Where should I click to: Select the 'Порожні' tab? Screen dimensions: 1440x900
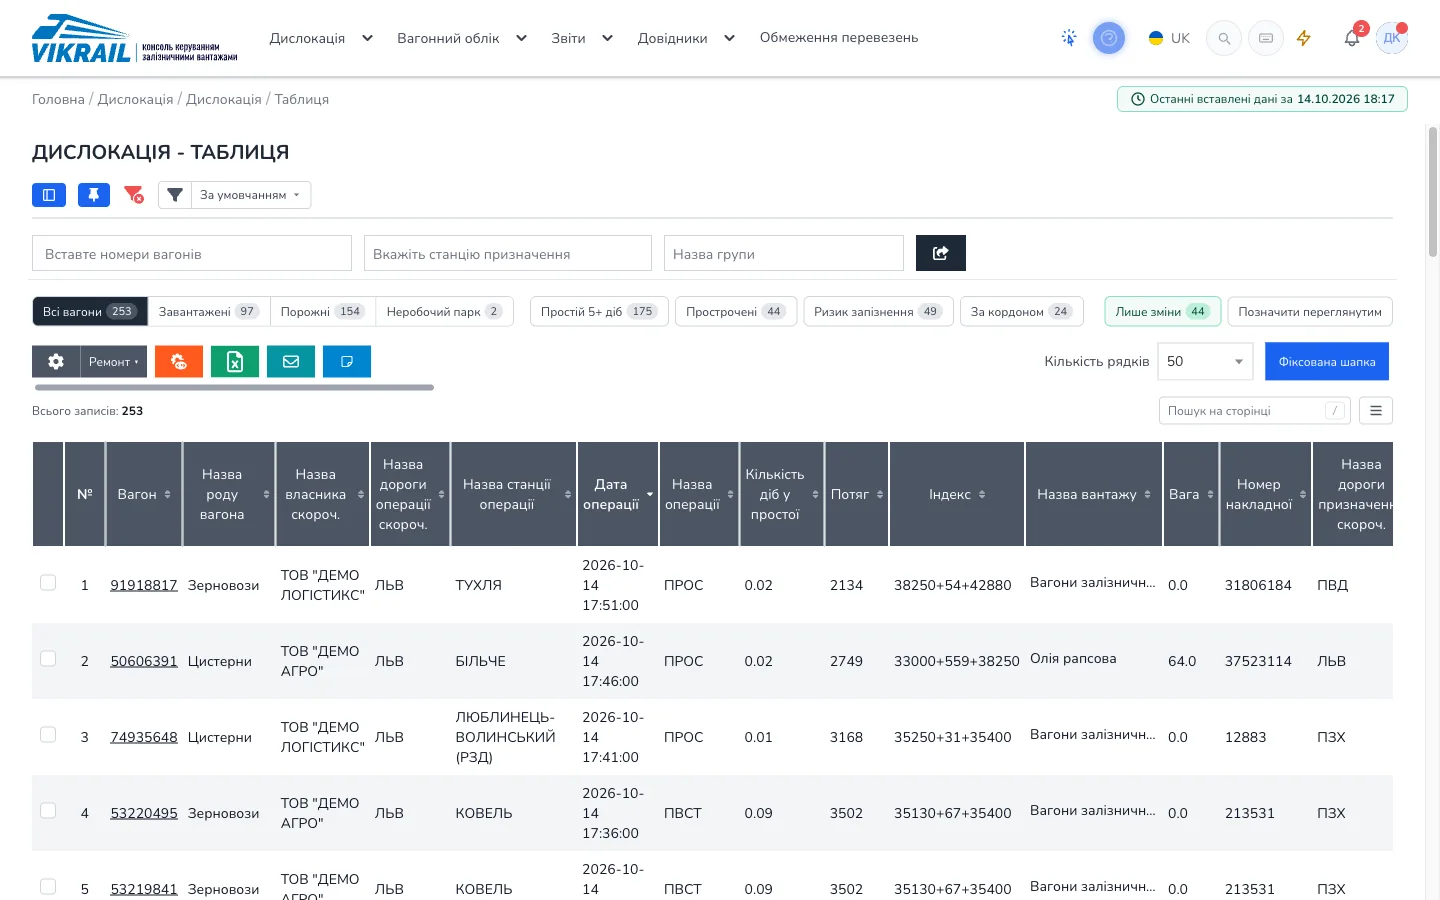coord(323,311)
